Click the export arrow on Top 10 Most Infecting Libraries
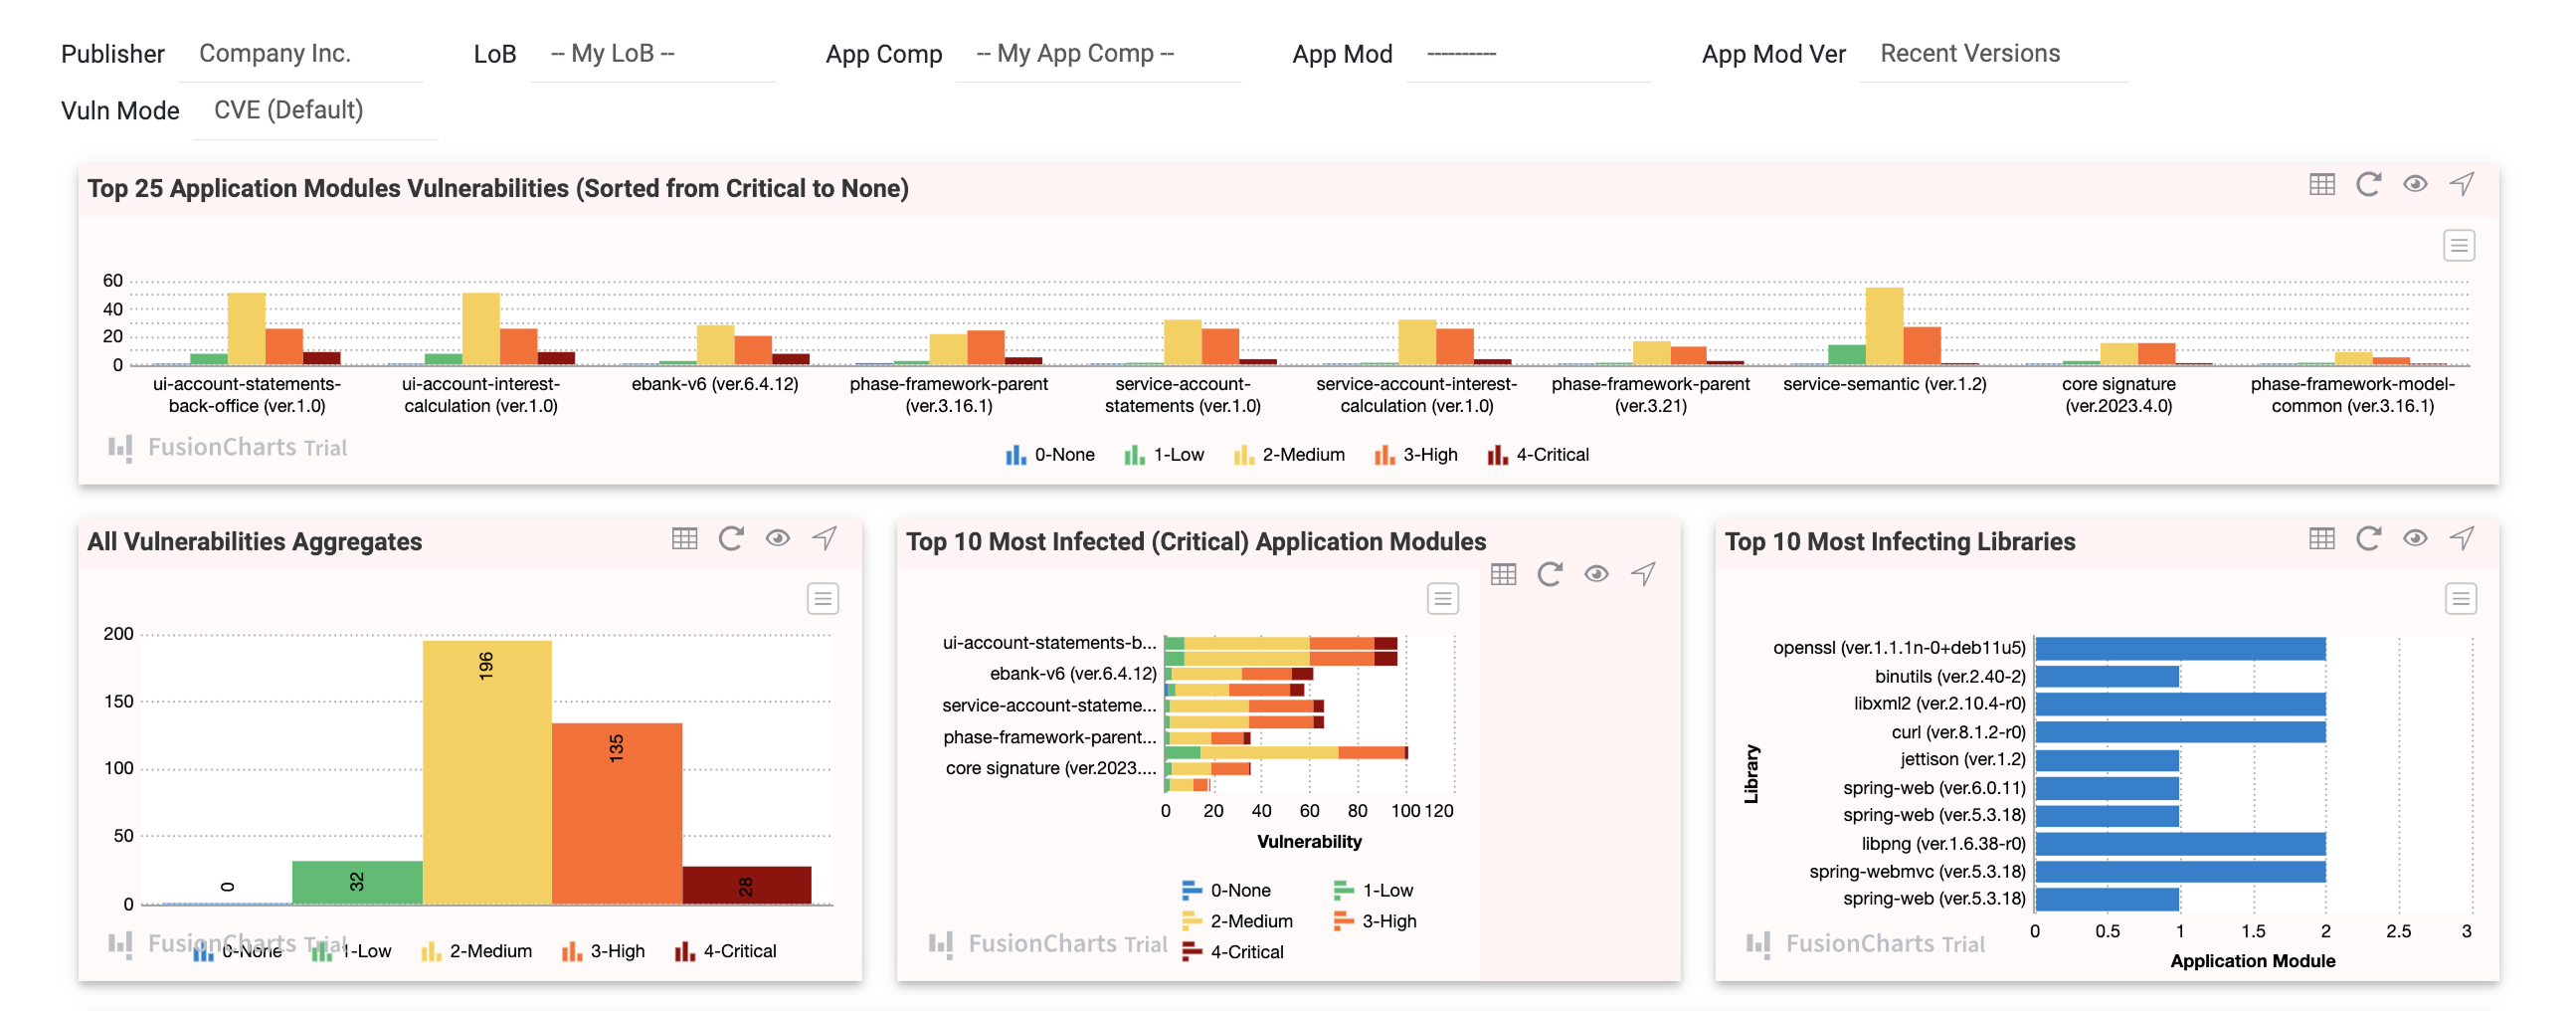Viewport: 2576px width, 1011px height. 2461,538
